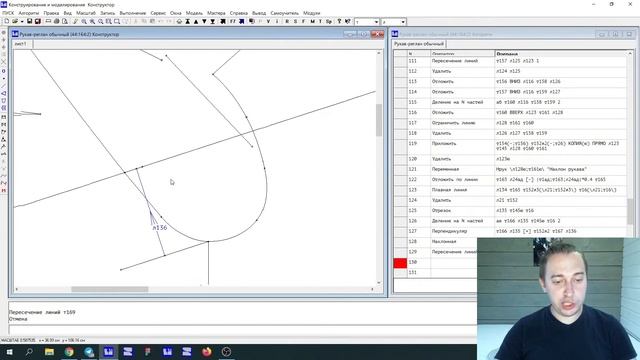This screenshot has width=640, height=360.
Task: Click the 'M' toolbar button
Action: pos(312,21)
